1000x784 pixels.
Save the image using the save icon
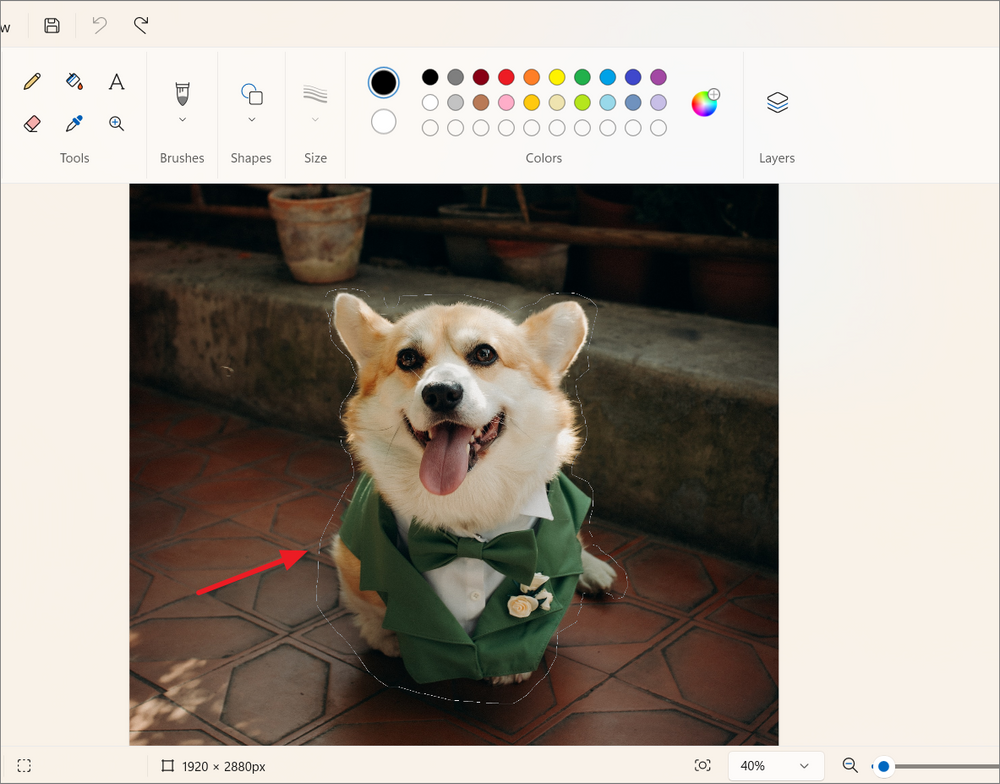(50, 25)
